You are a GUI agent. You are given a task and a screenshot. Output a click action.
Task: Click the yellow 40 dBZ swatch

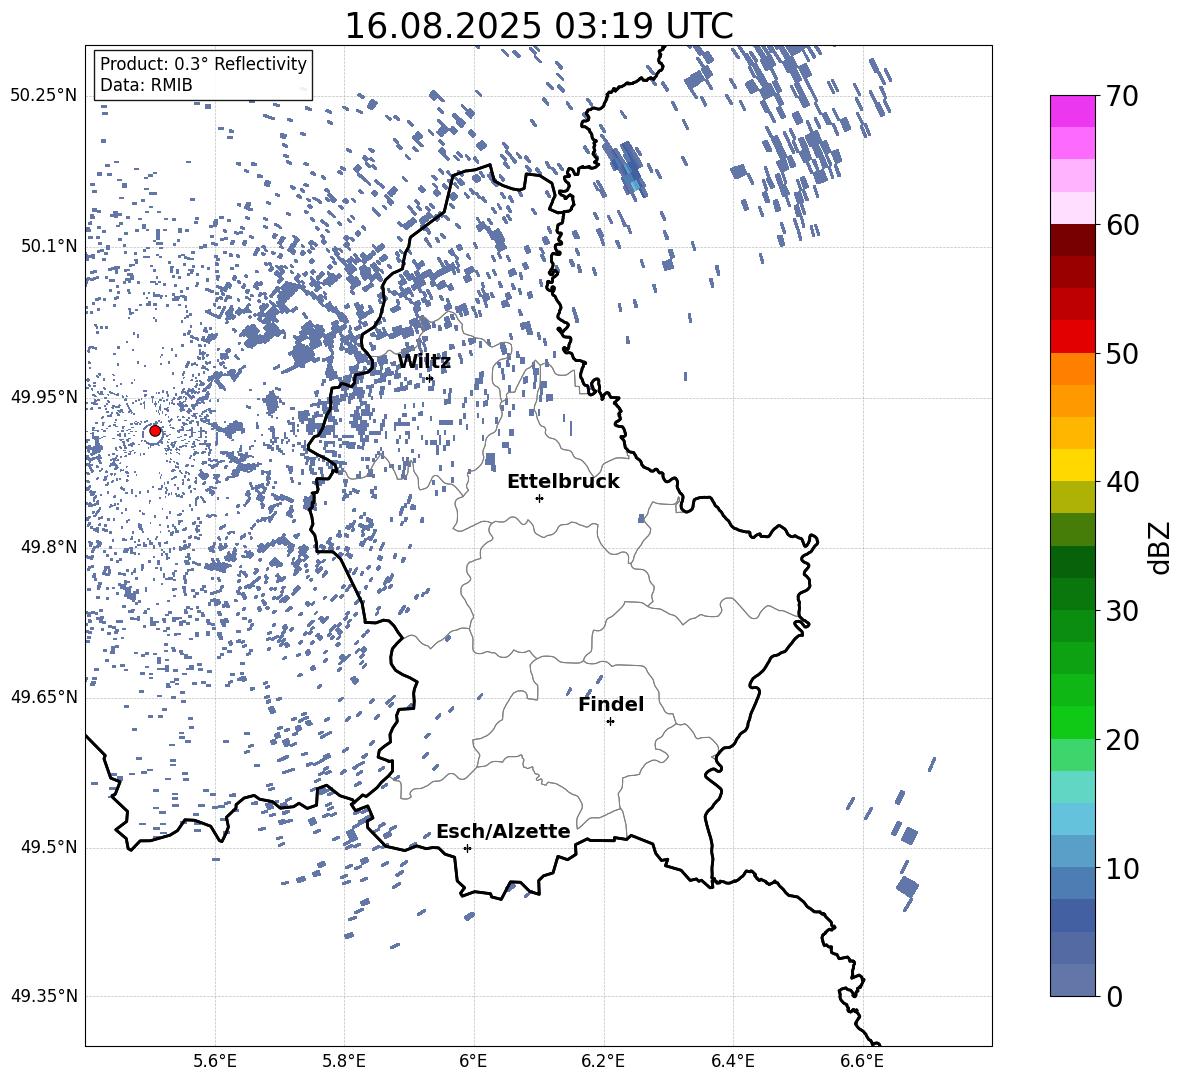point(1073,465)
